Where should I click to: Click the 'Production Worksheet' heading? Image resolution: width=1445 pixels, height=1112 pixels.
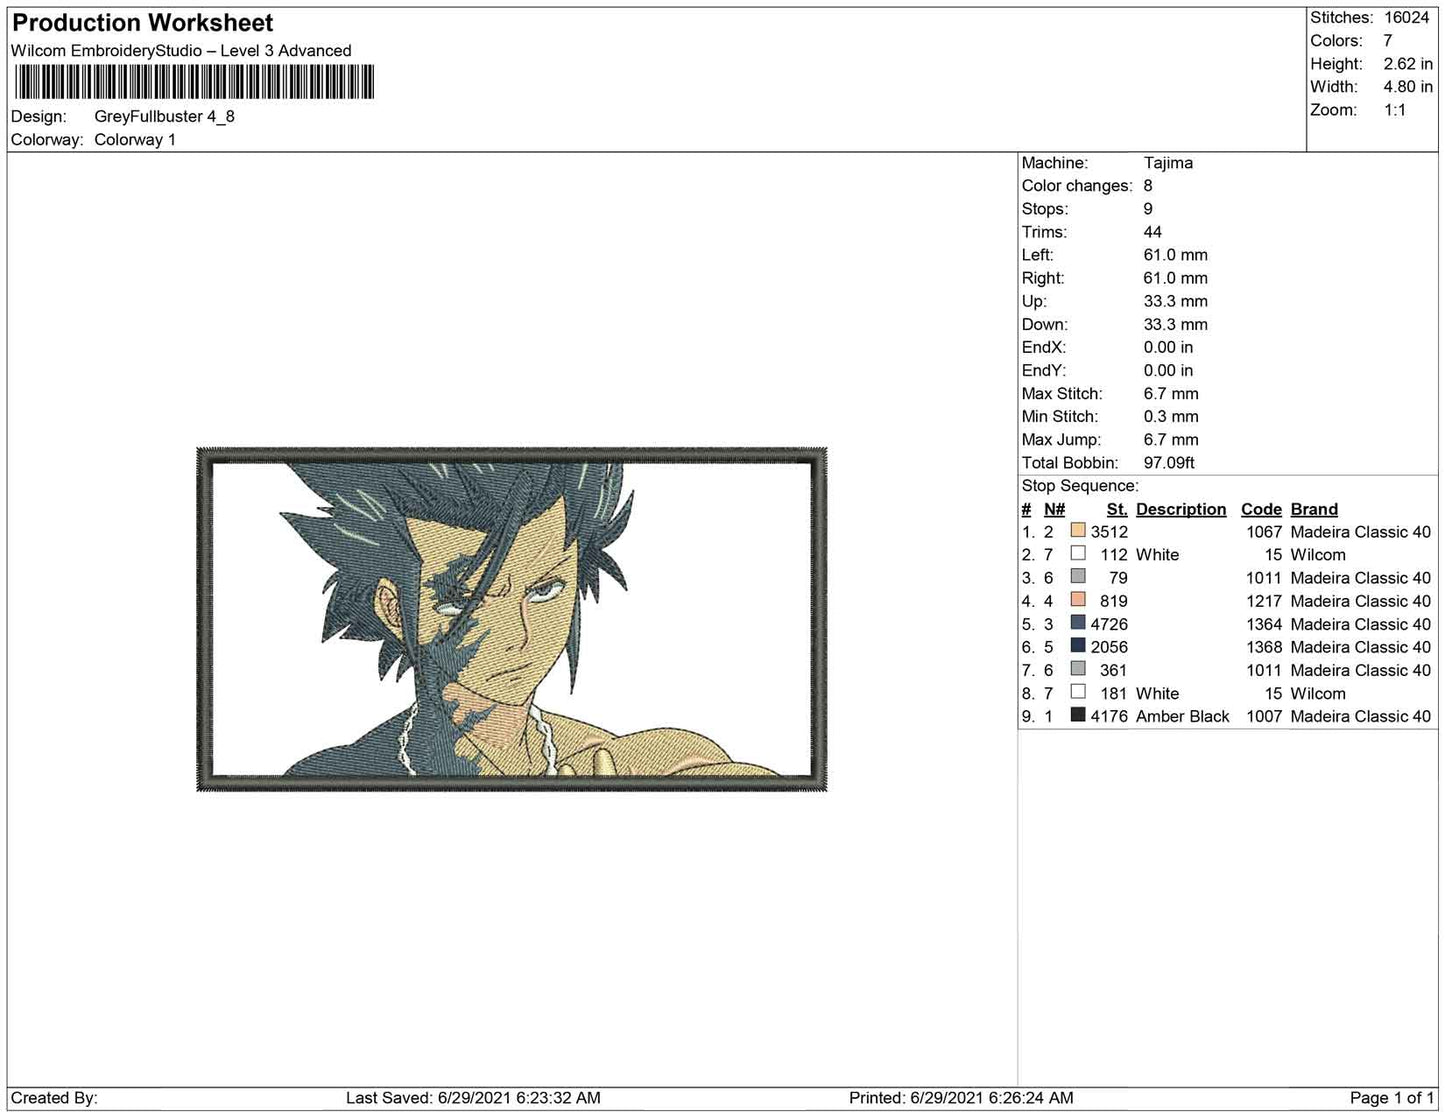[143, 22]
